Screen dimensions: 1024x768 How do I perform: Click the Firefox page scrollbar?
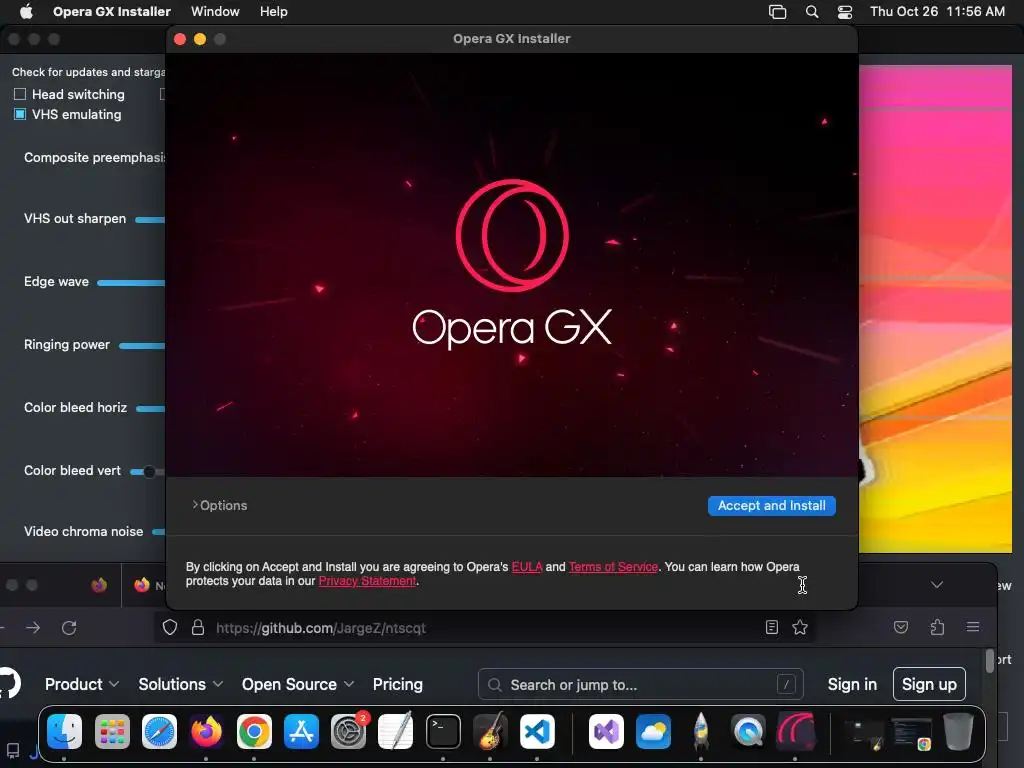tap(990, 661)
